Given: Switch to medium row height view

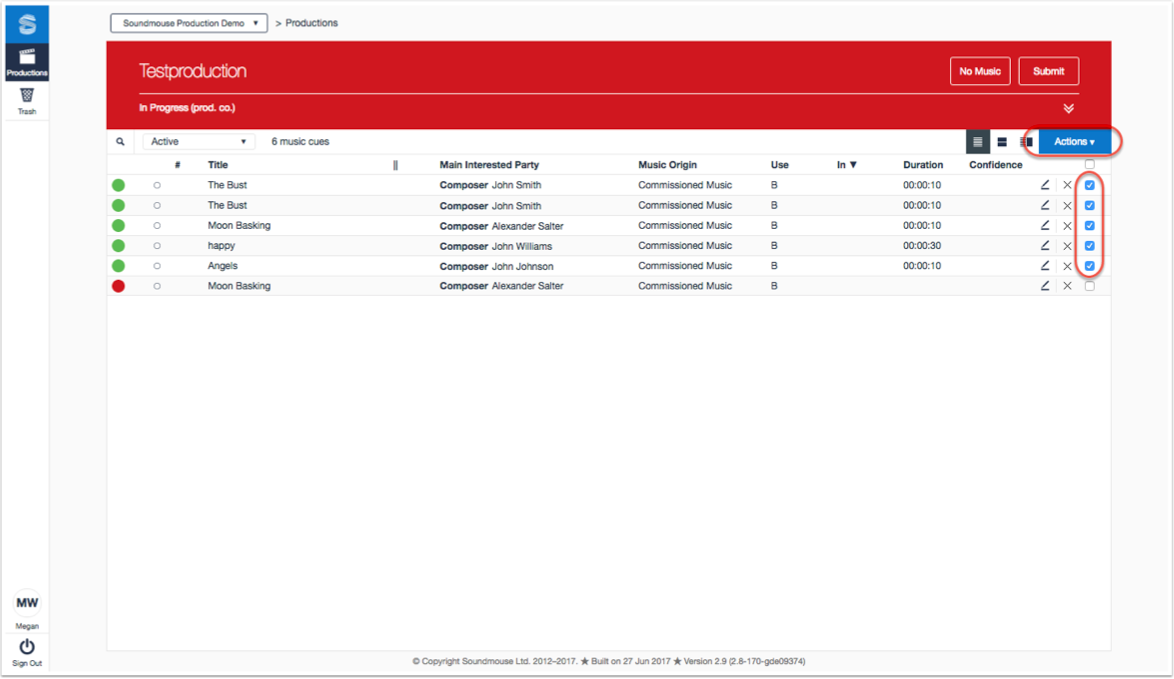Looking at the screenshot, I should point(1002,141).
